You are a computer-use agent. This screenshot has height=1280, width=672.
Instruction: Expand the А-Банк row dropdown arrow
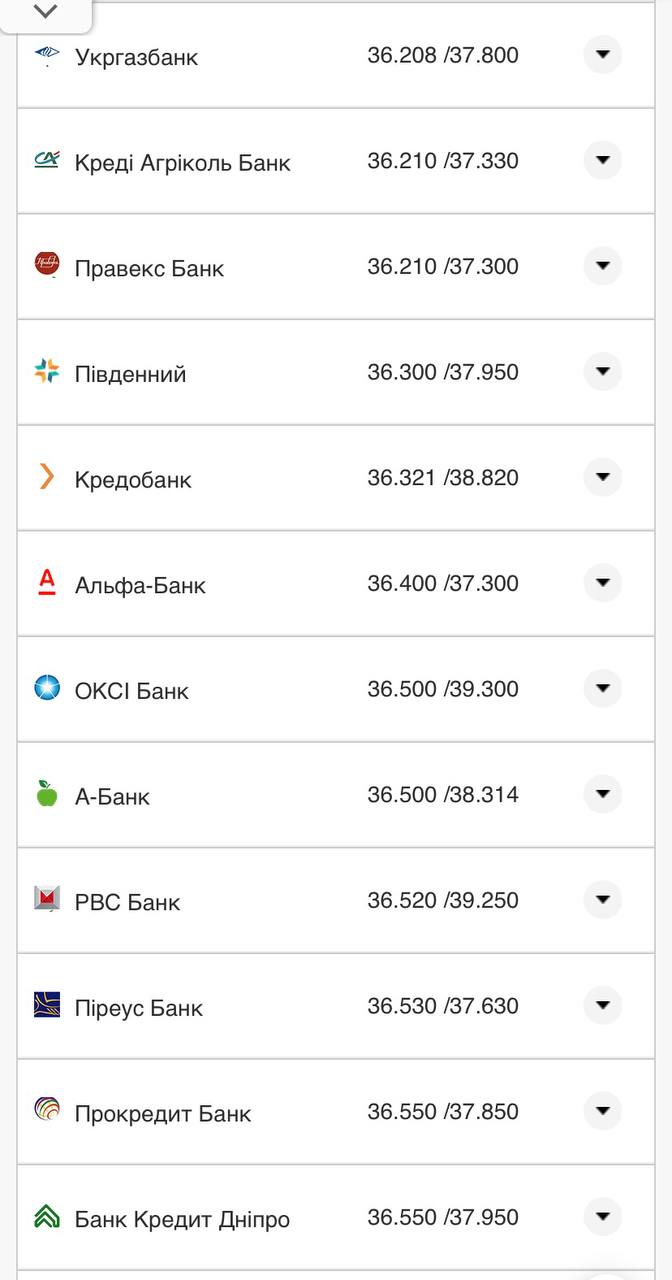coord(602,794)
